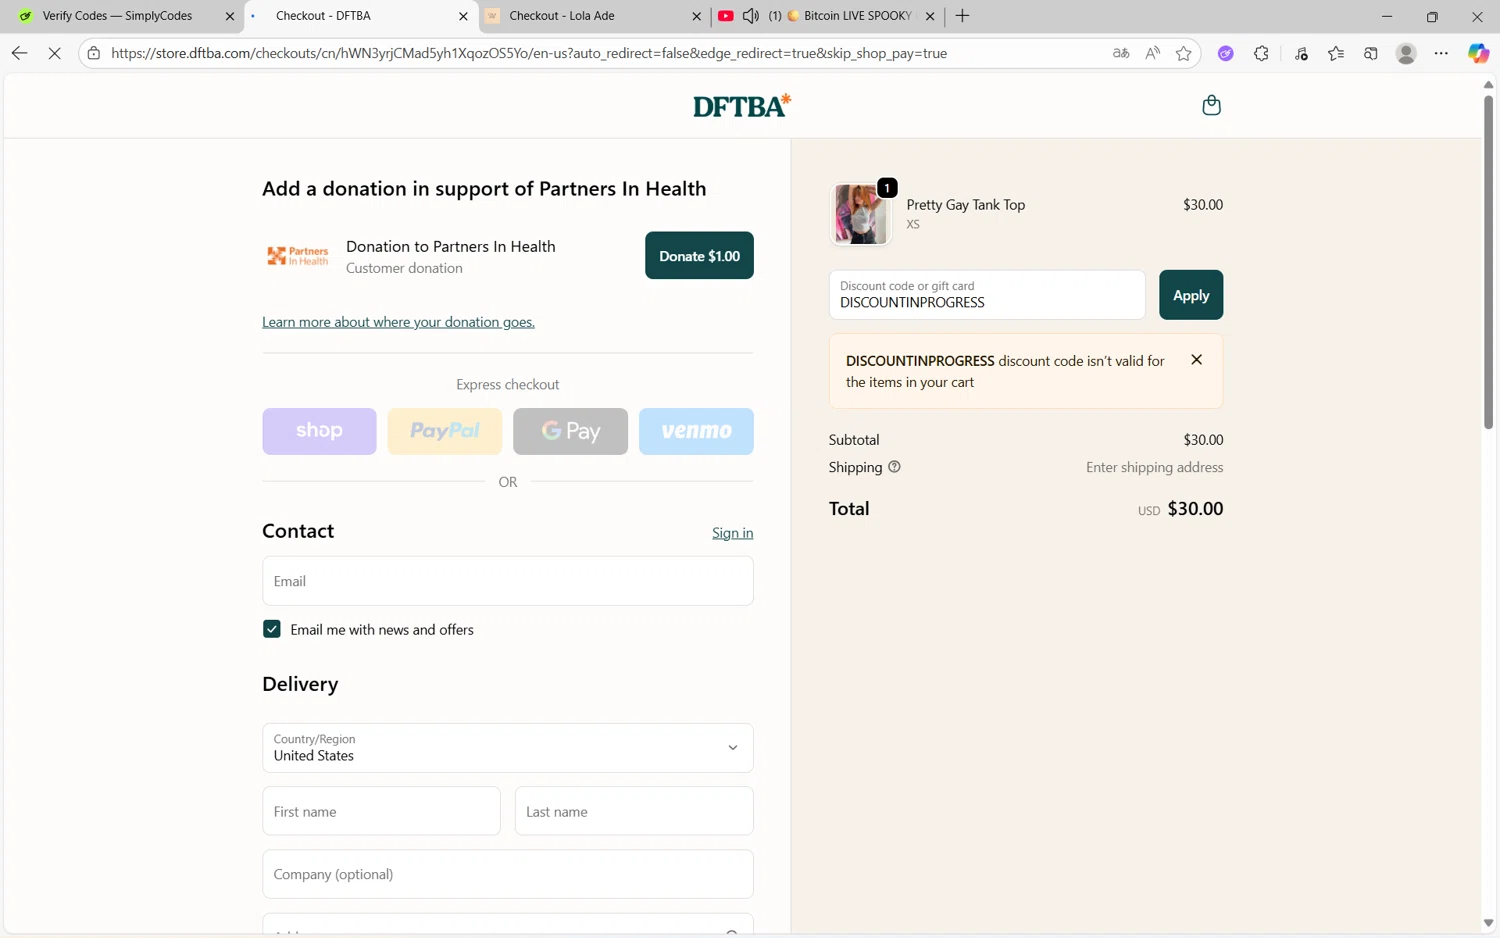Click the browser address bar URL
Viewport: 1500px width, 938px height.
[529, 53]
